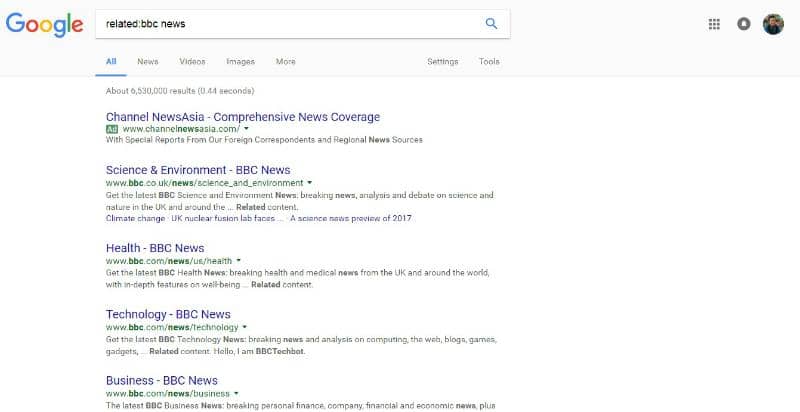This screenshot has width=800, height=412.
Task: Click the Google logo
Action: pyautogui.click(x=44, y=24)
